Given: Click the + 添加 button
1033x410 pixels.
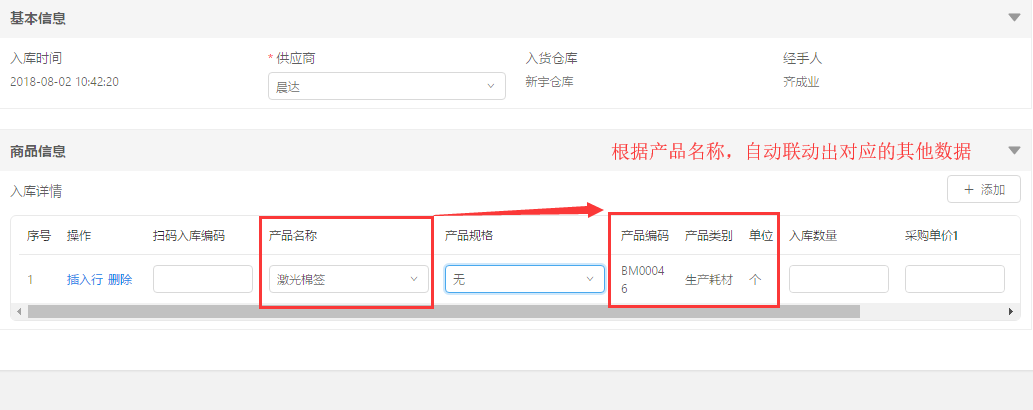Looking at the screenshot, I should point(984,190).
